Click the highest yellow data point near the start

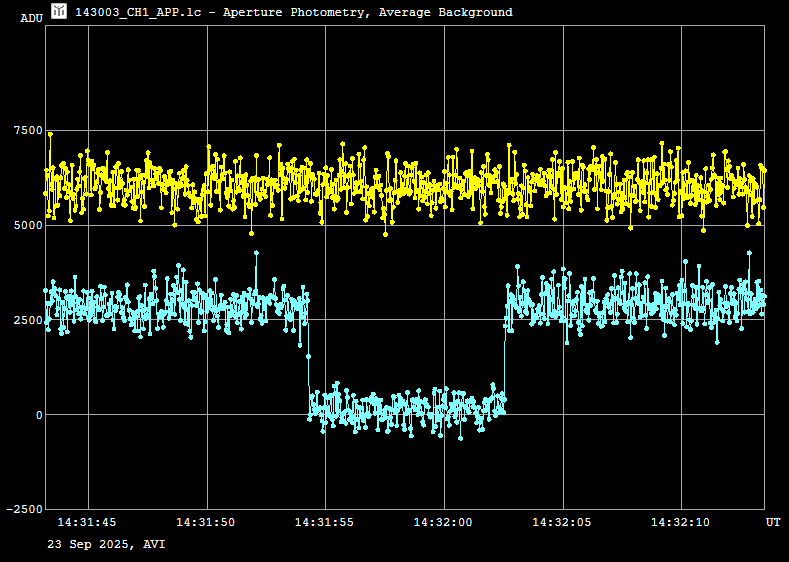(x=50, y=134)
